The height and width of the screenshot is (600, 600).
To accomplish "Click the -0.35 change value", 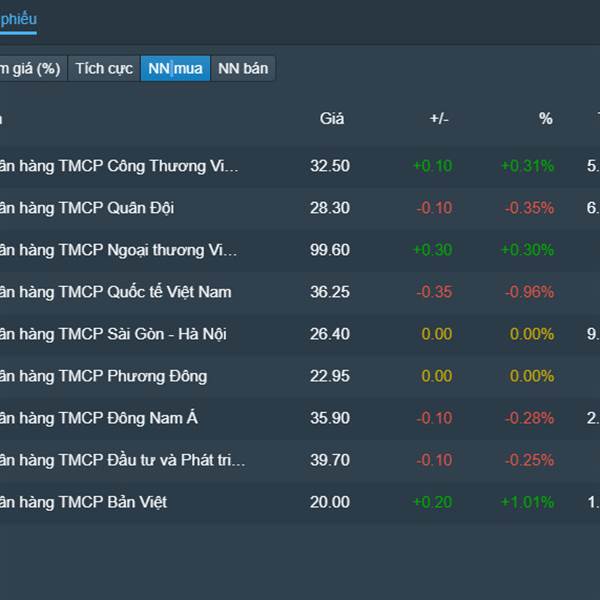I will [x=434, y=292].
